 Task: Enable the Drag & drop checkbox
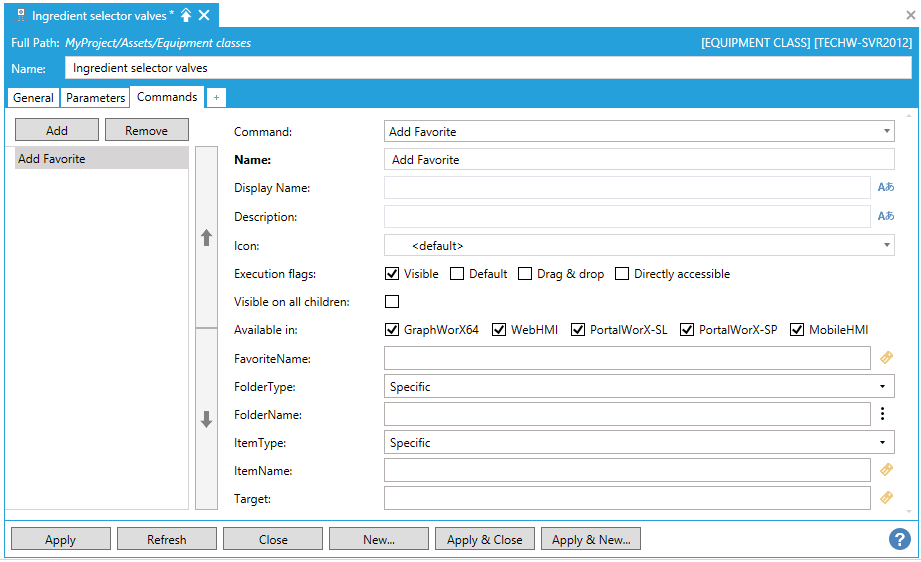[525, 274]
